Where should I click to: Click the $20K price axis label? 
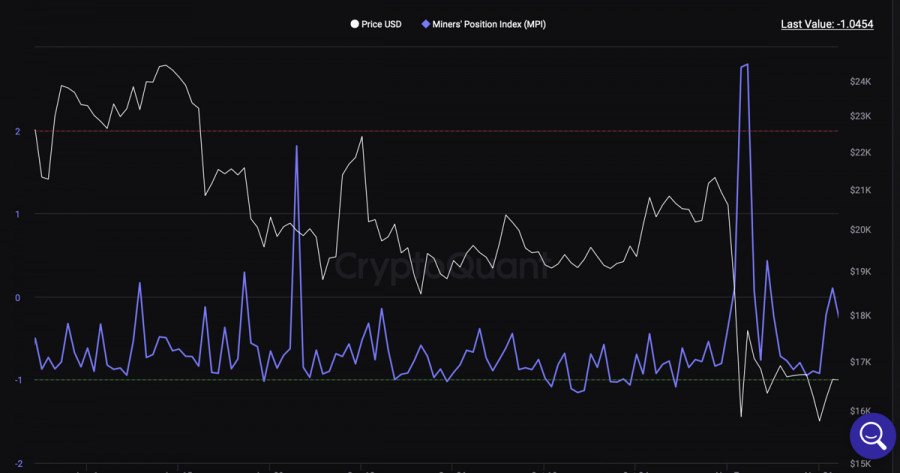[861, 230]
